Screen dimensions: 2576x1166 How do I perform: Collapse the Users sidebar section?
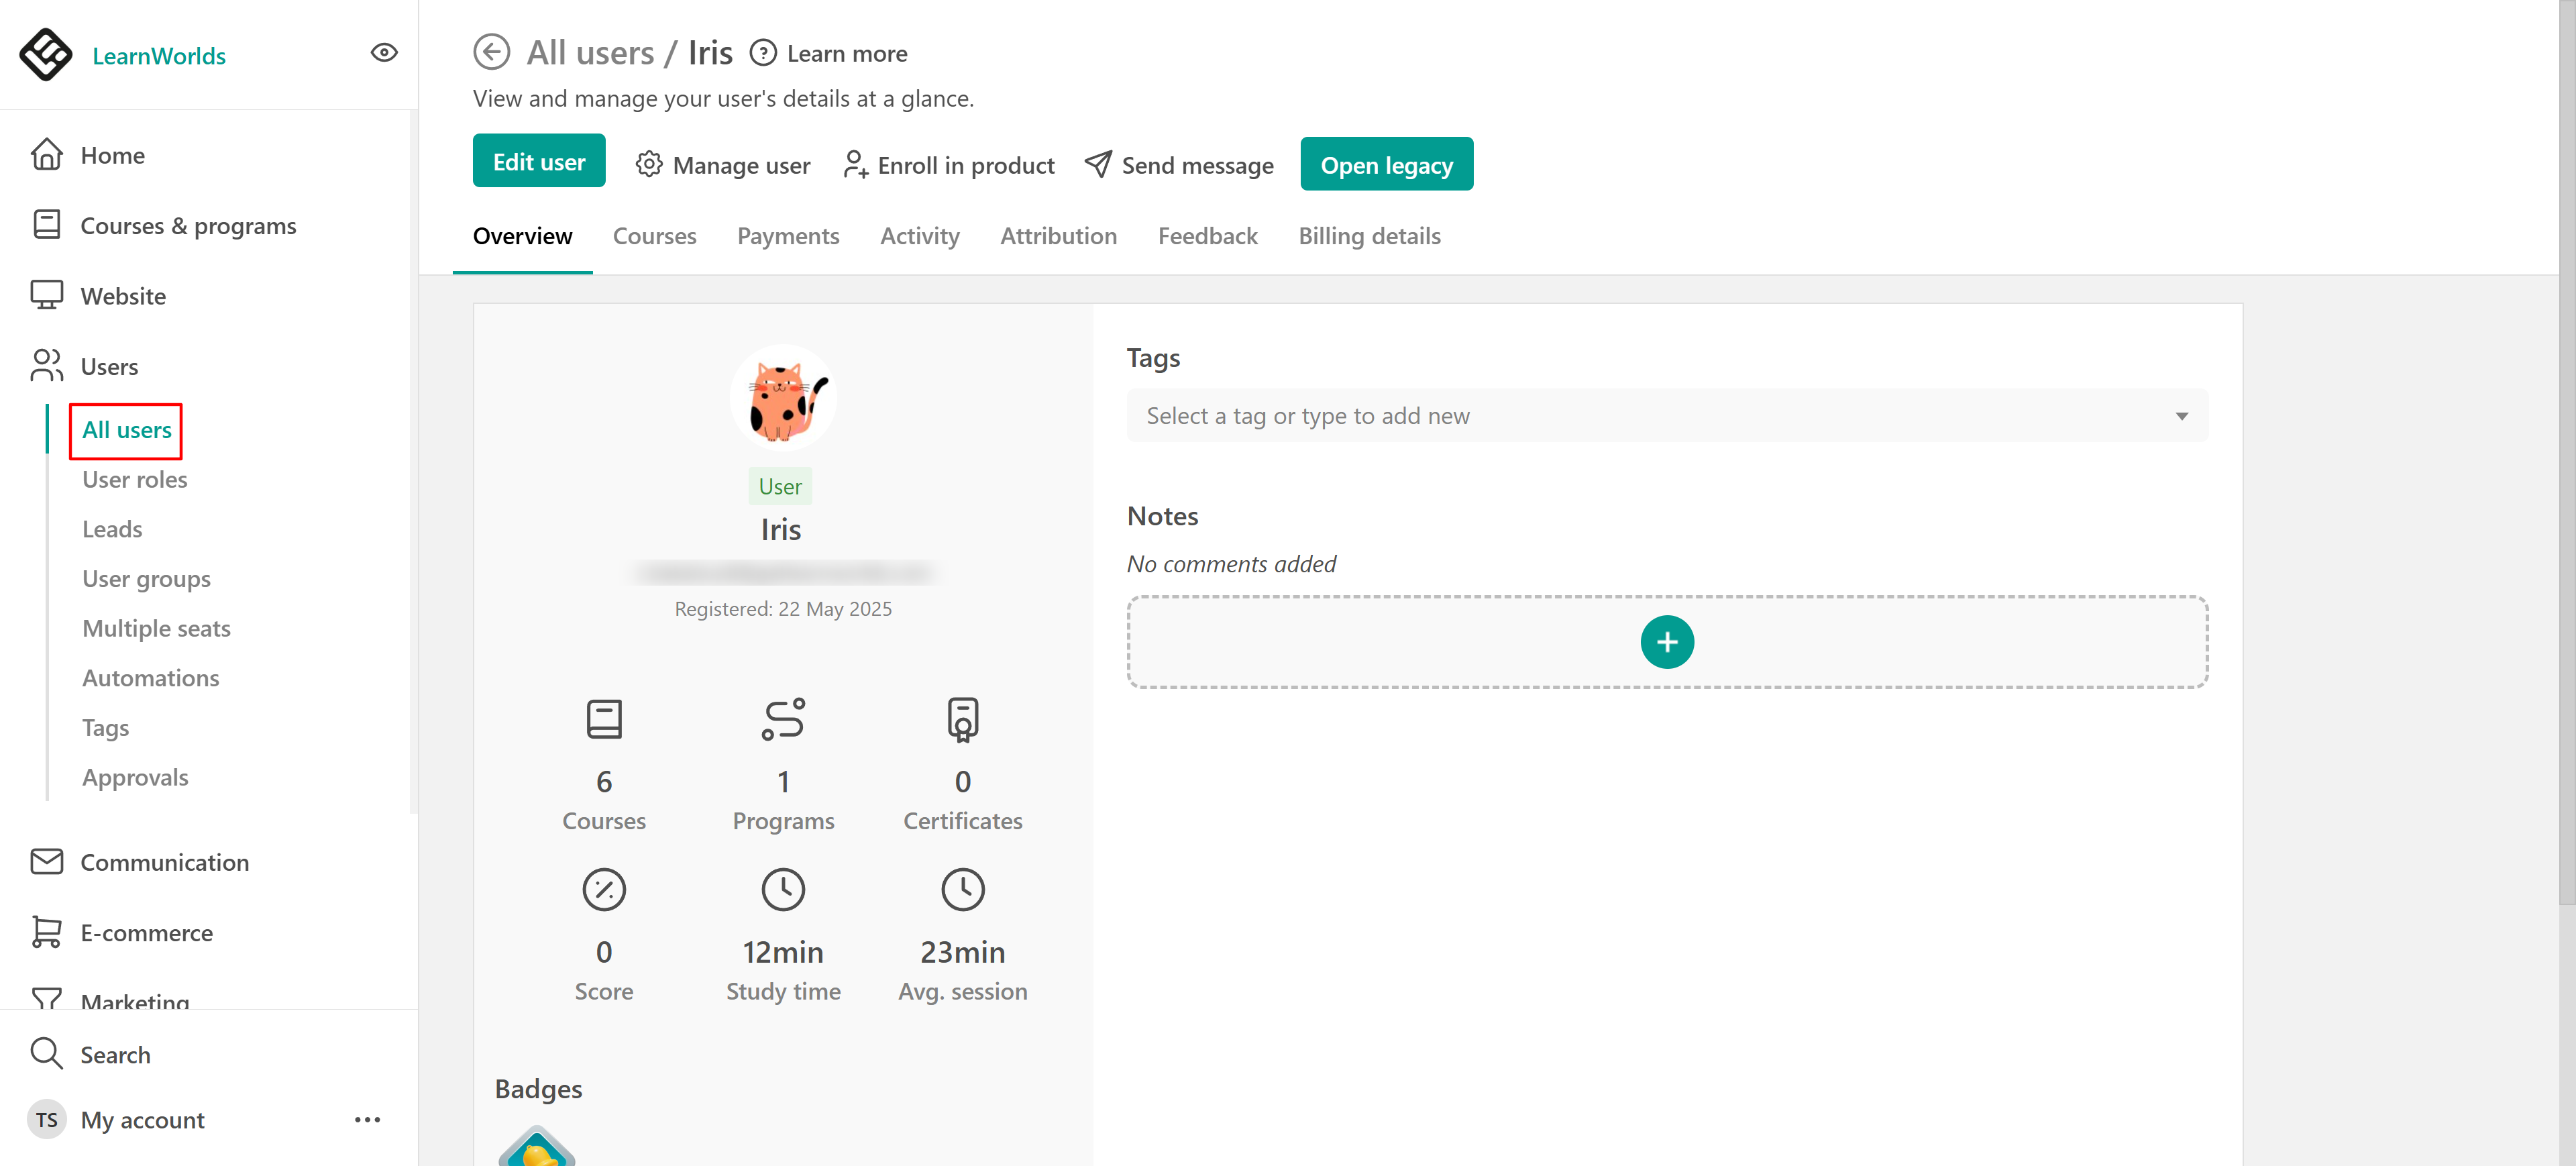(x=109, y=366)
